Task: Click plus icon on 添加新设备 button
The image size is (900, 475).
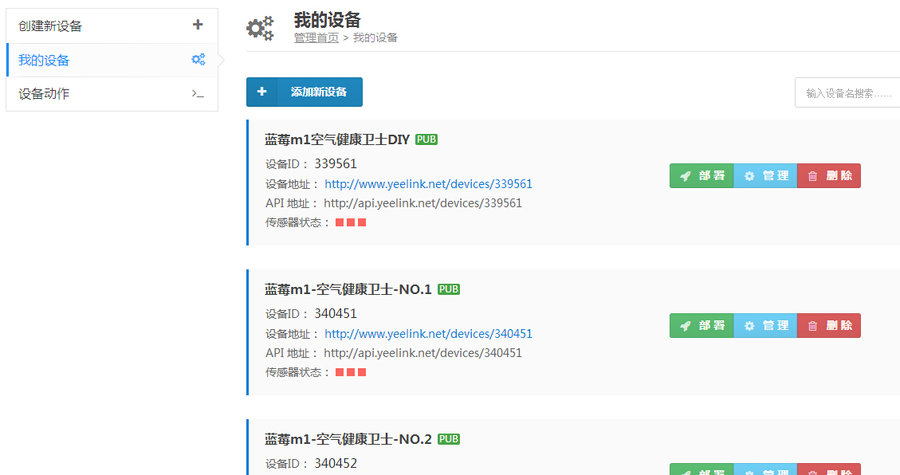Action: (x=262, y=92)
